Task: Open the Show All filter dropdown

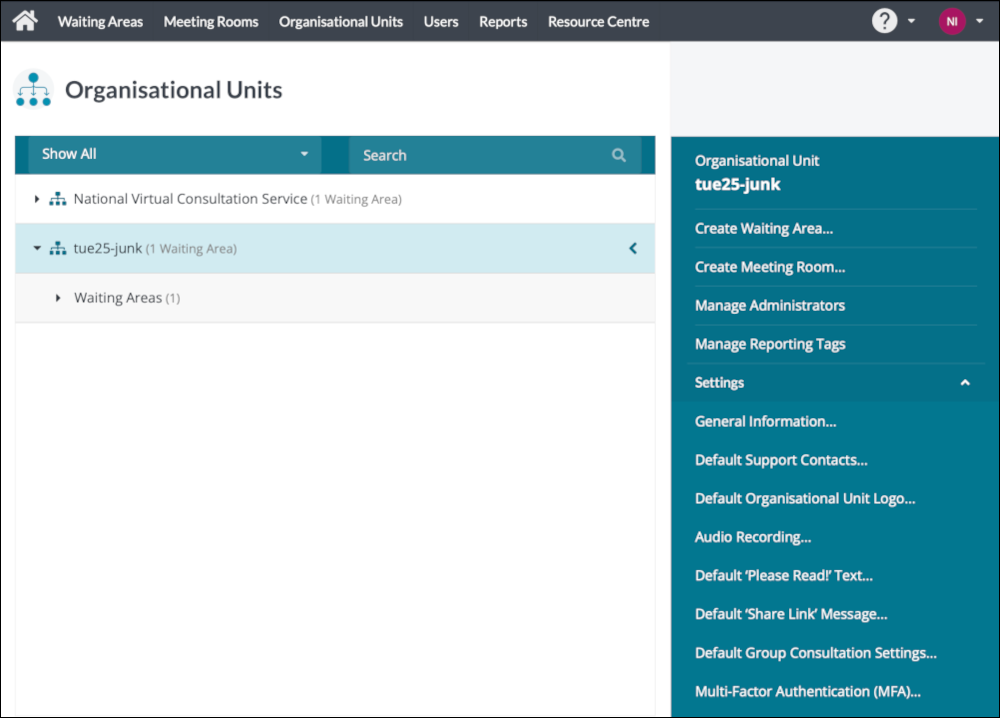Action: click(175, 154)
